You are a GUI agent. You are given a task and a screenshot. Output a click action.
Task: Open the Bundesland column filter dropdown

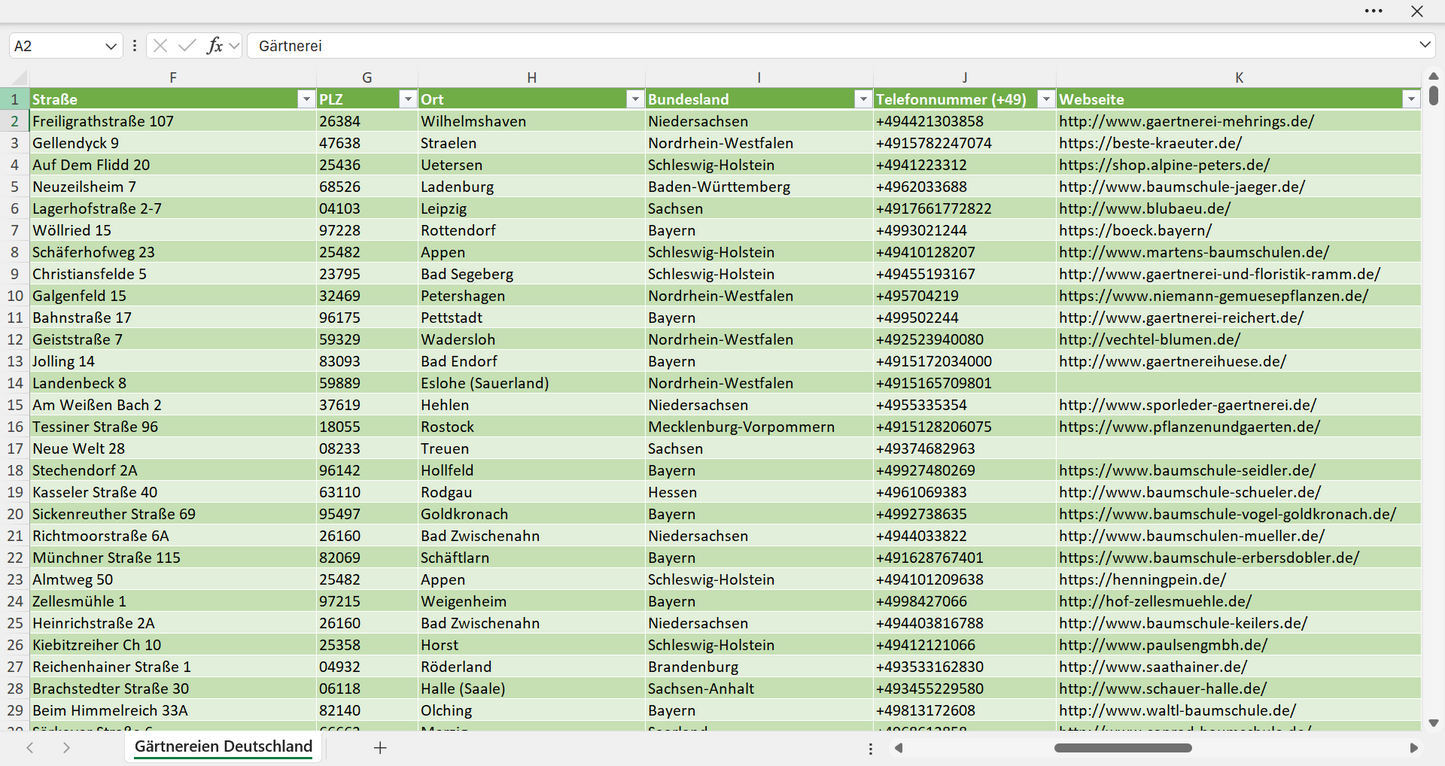tap(863, 99)
